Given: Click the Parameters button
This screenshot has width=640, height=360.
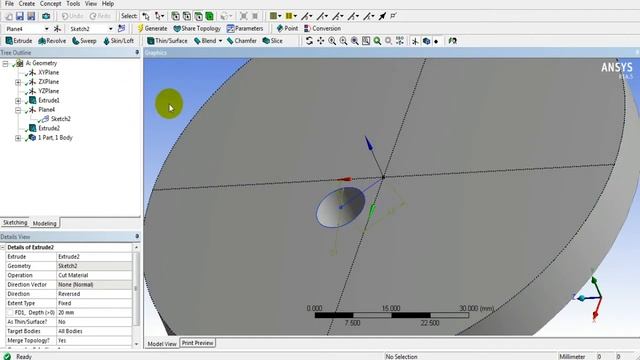Looking at the screenshot, I should 245,29.
